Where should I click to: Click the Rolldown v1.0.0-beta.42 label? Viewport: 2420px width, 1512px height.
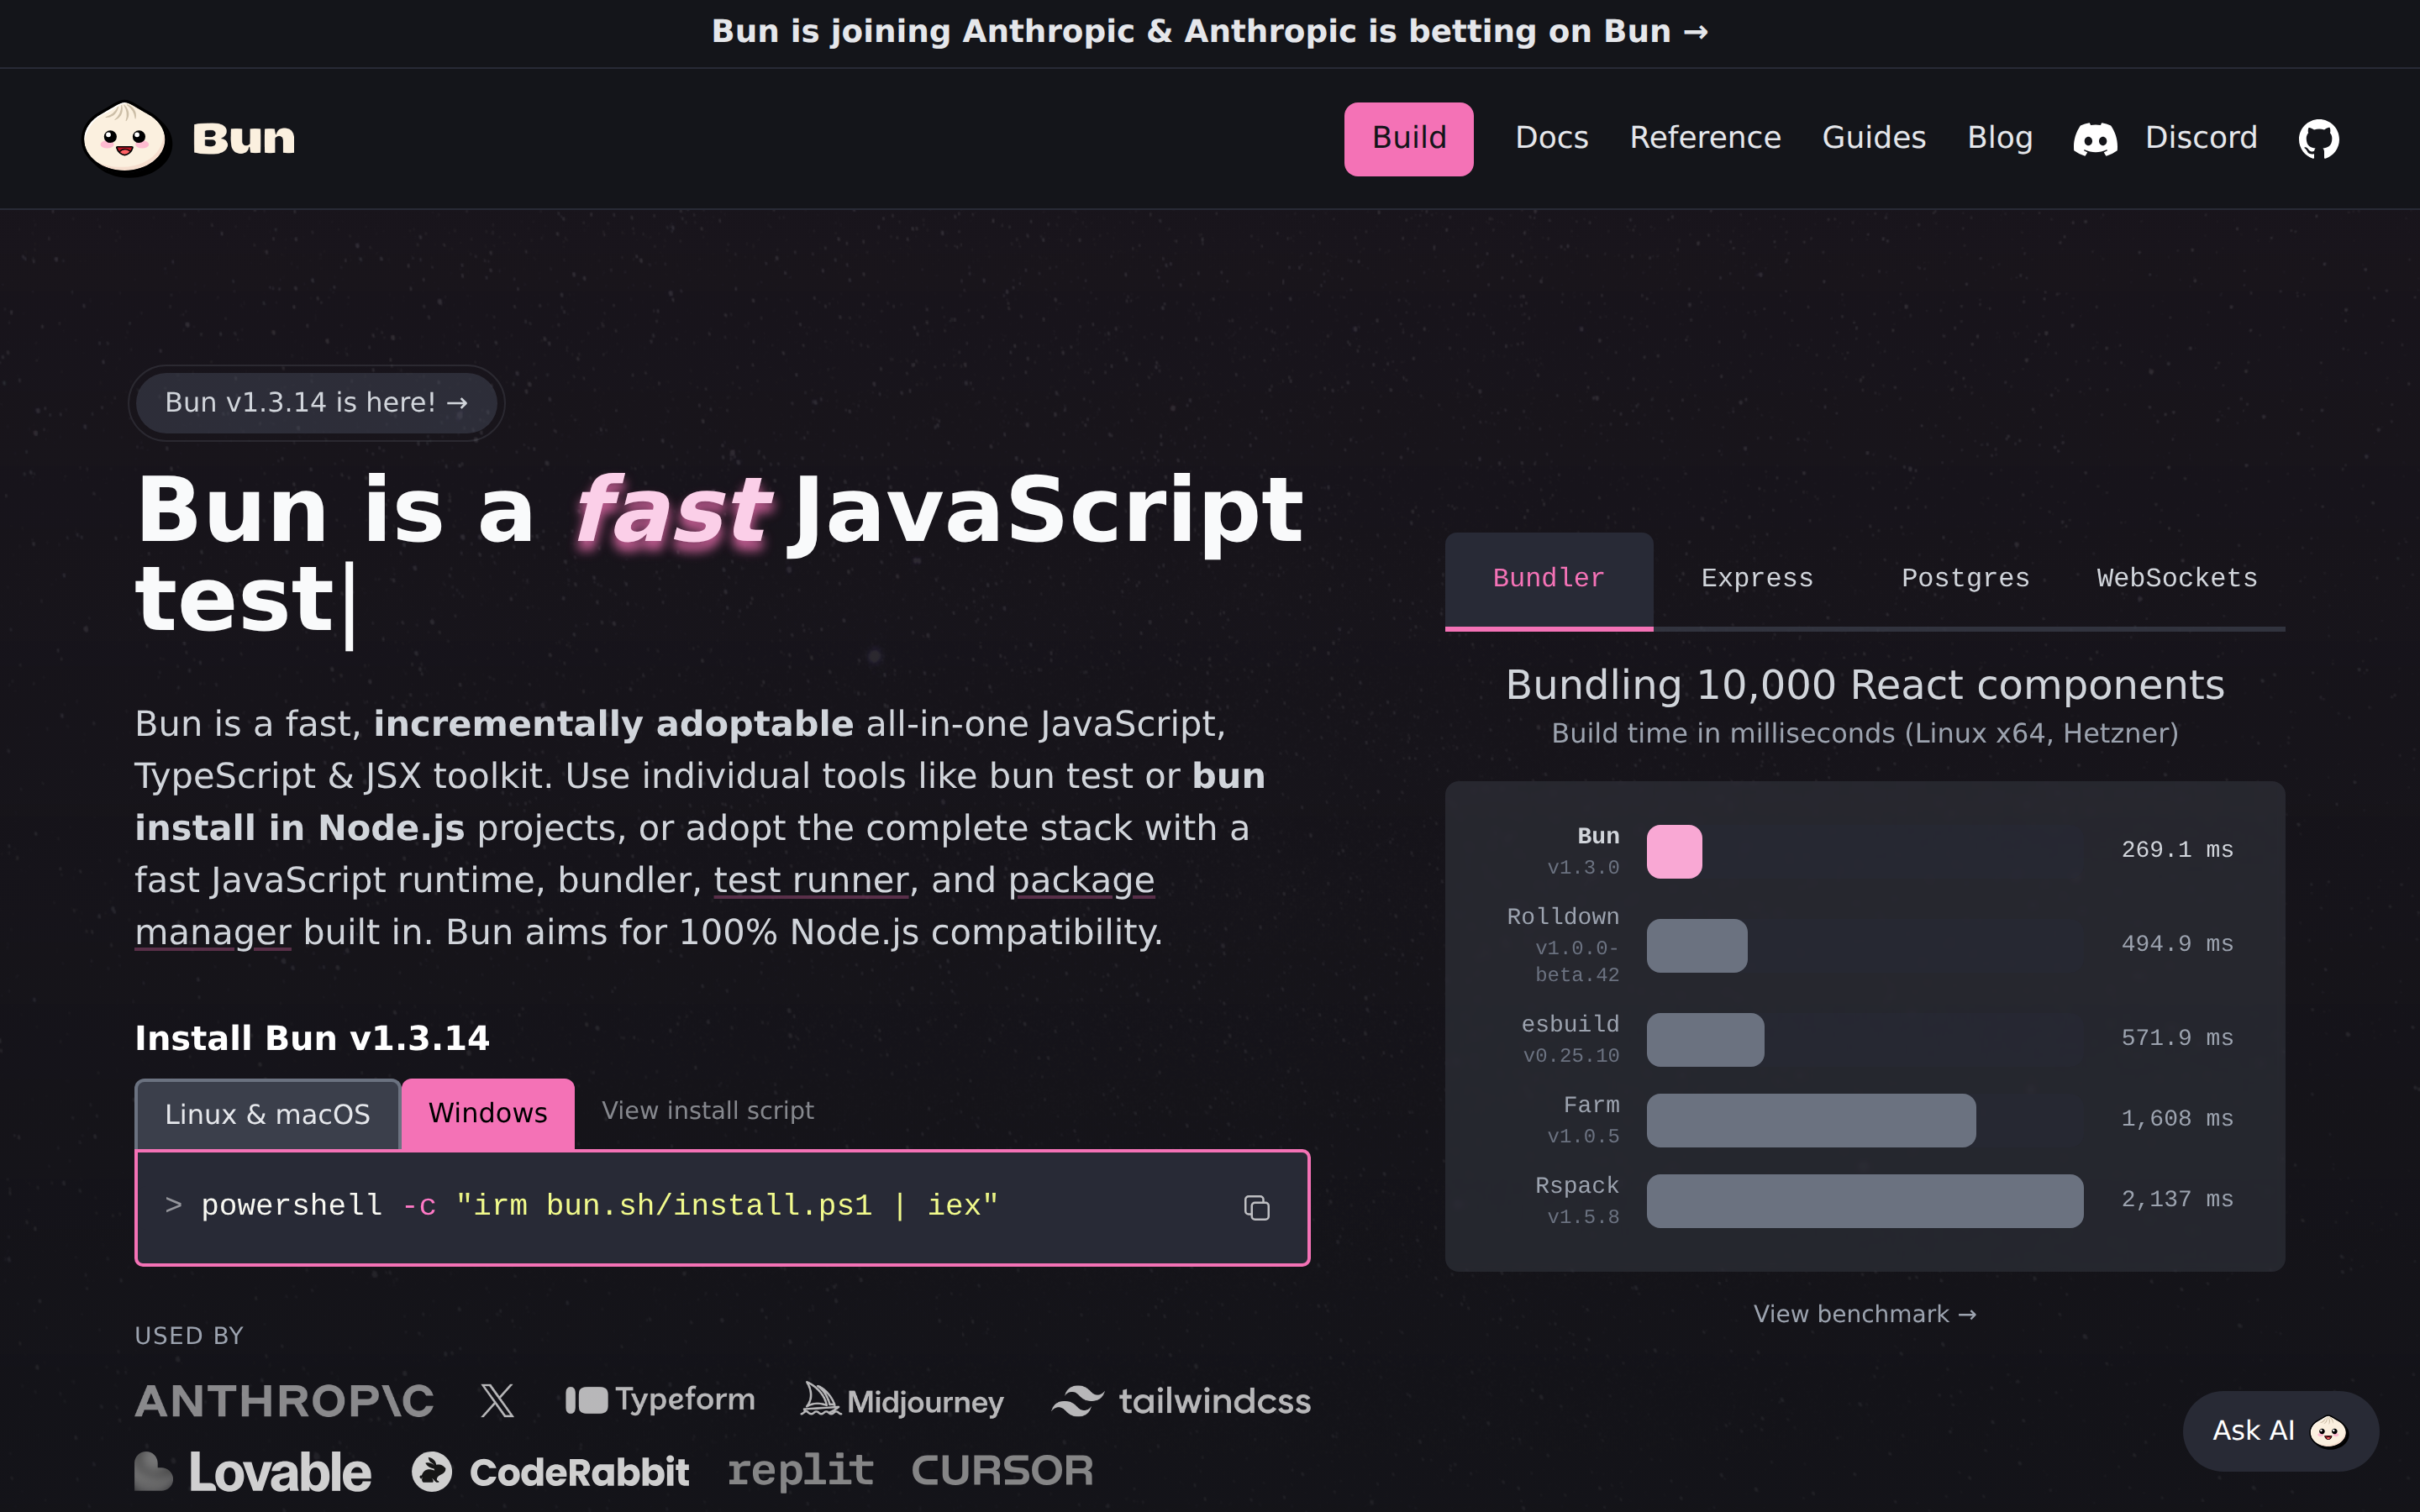pyautogui.click(x=1563, y=945)
